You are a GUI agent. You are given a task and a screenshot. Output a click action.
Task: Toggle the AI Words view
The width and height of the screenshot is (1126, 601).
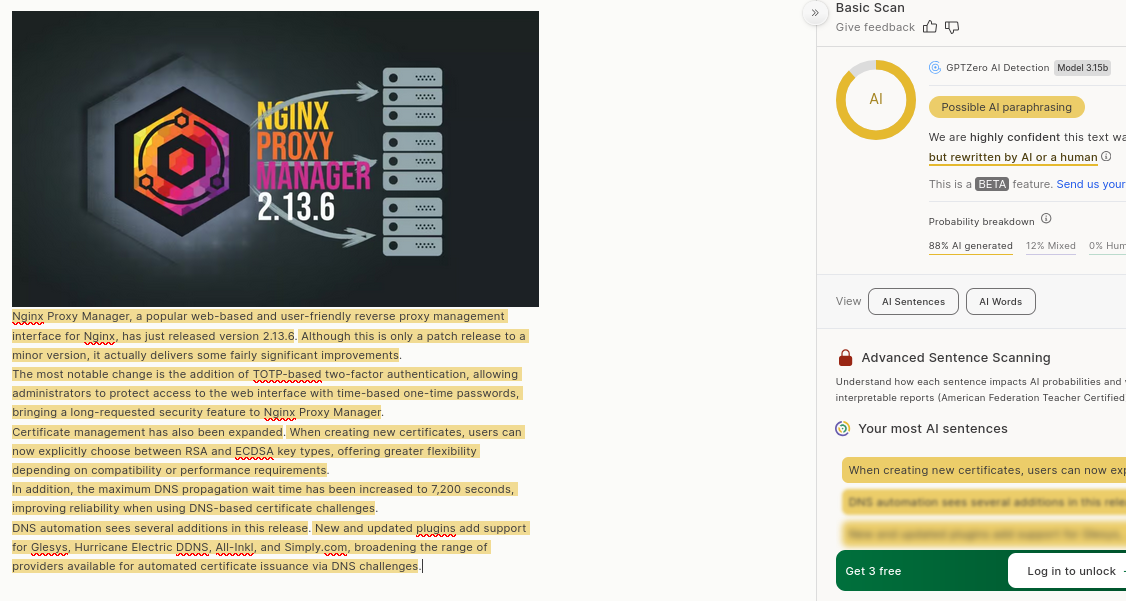point(1000,301)
